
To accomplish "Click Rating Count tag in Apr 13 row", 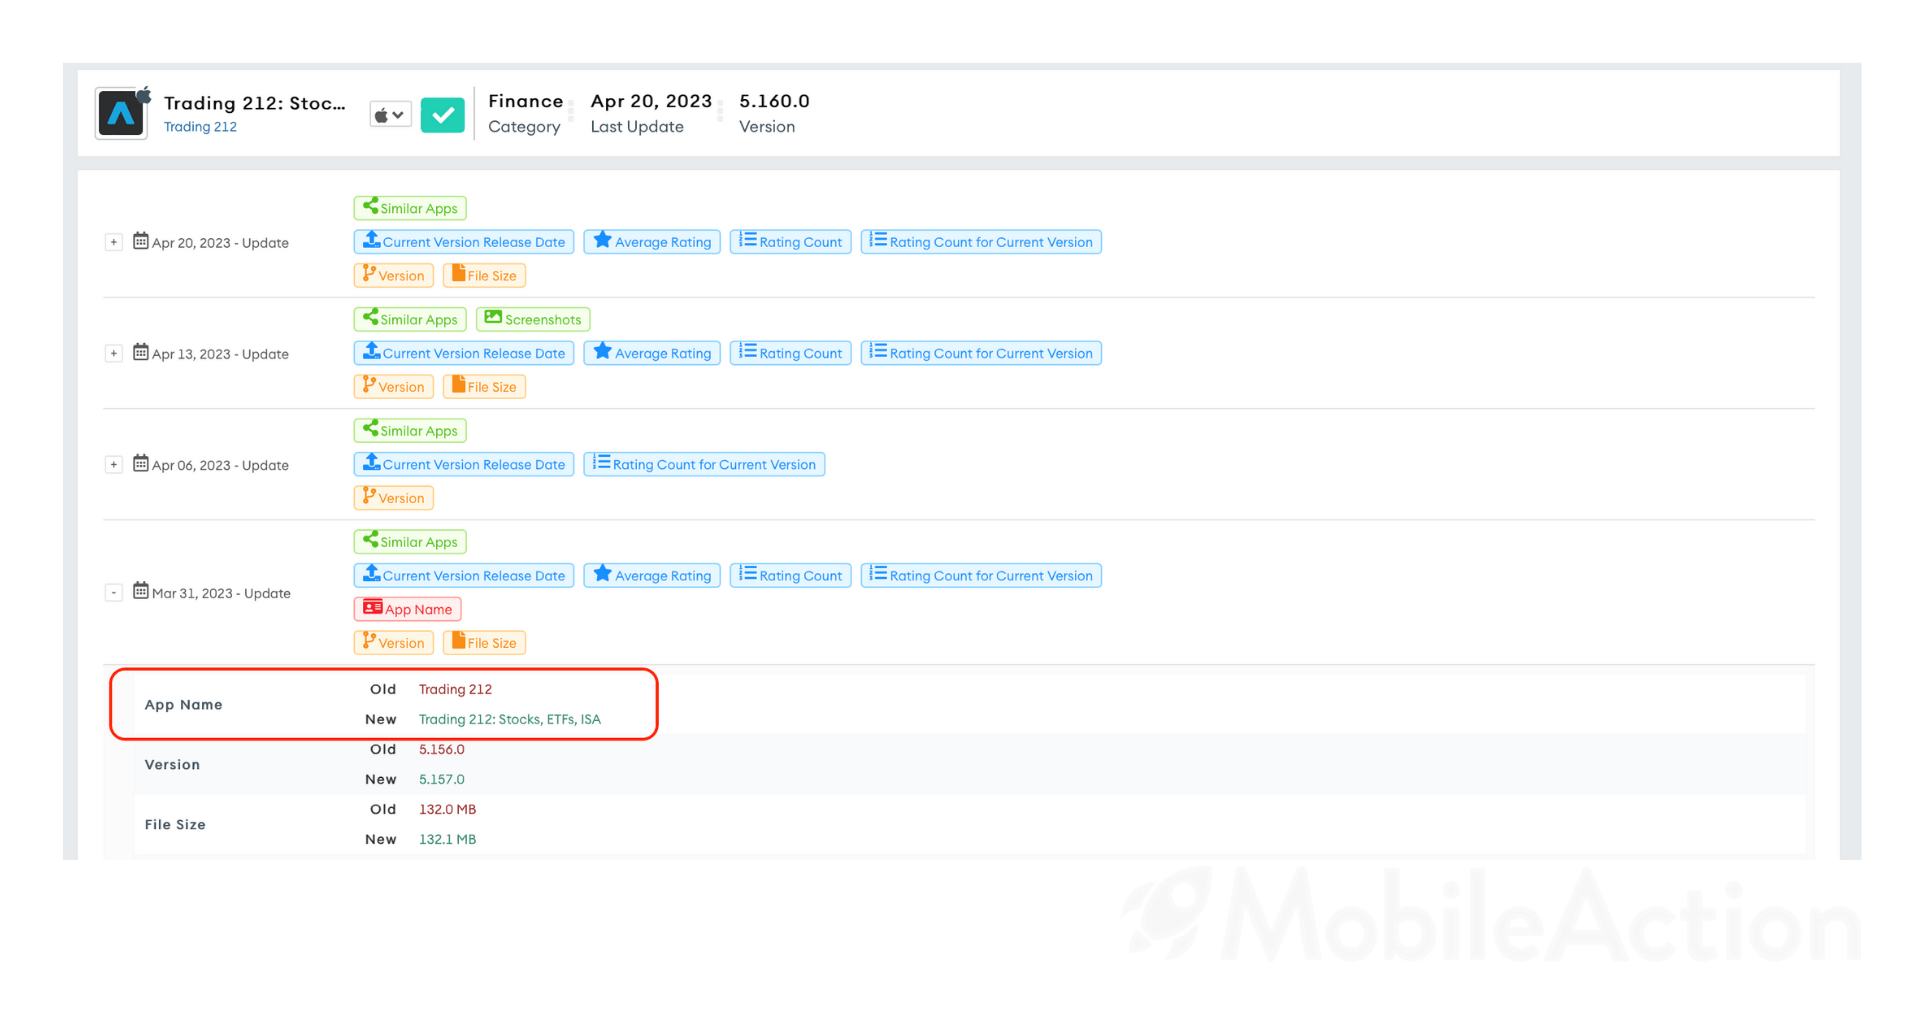I will pyautogui.click(x=791, y=353).
